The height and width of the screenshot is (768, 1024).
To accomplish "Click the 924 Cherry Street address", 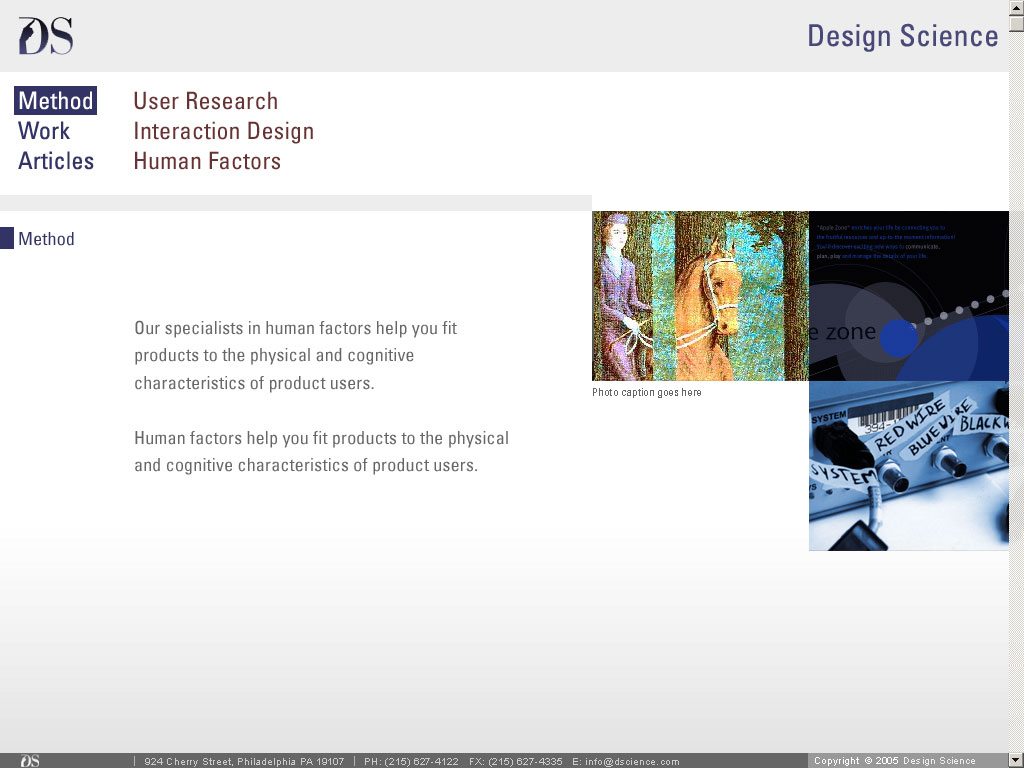I will tap(243, 762).
